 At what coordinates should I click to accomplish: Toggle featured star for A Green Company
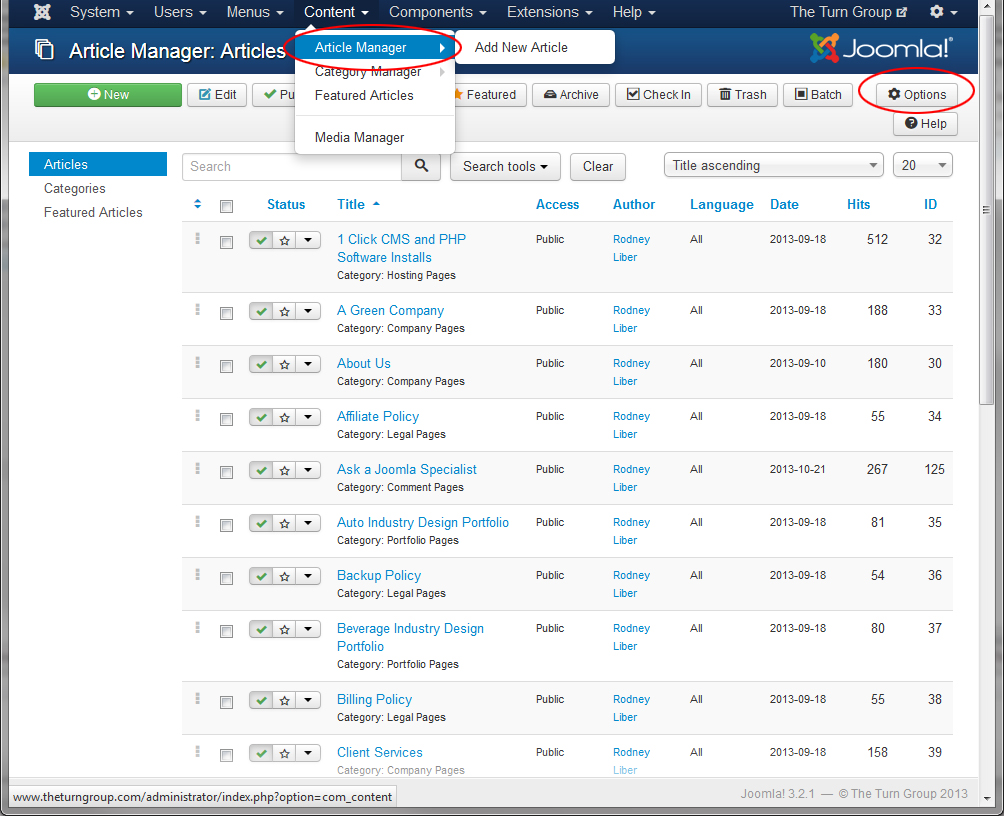coord(284,311)
